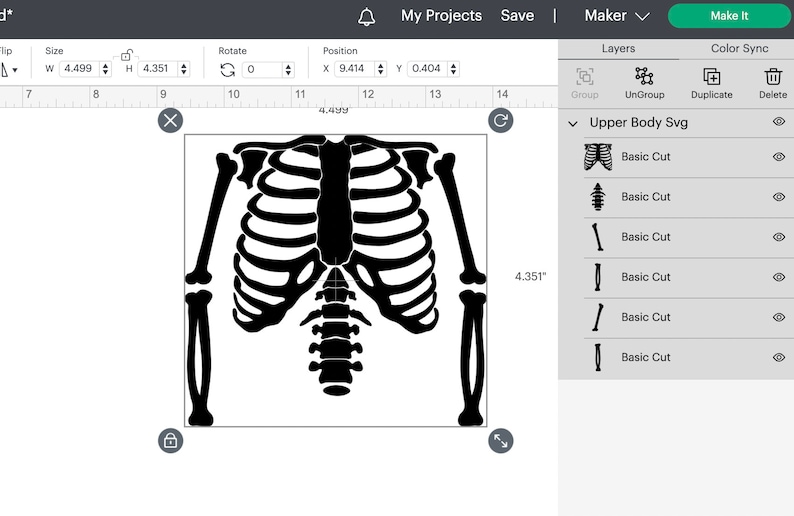This screenshot has height=516, width=794.
Task: Click the X position stepper arrows
Action: (380, 68)
